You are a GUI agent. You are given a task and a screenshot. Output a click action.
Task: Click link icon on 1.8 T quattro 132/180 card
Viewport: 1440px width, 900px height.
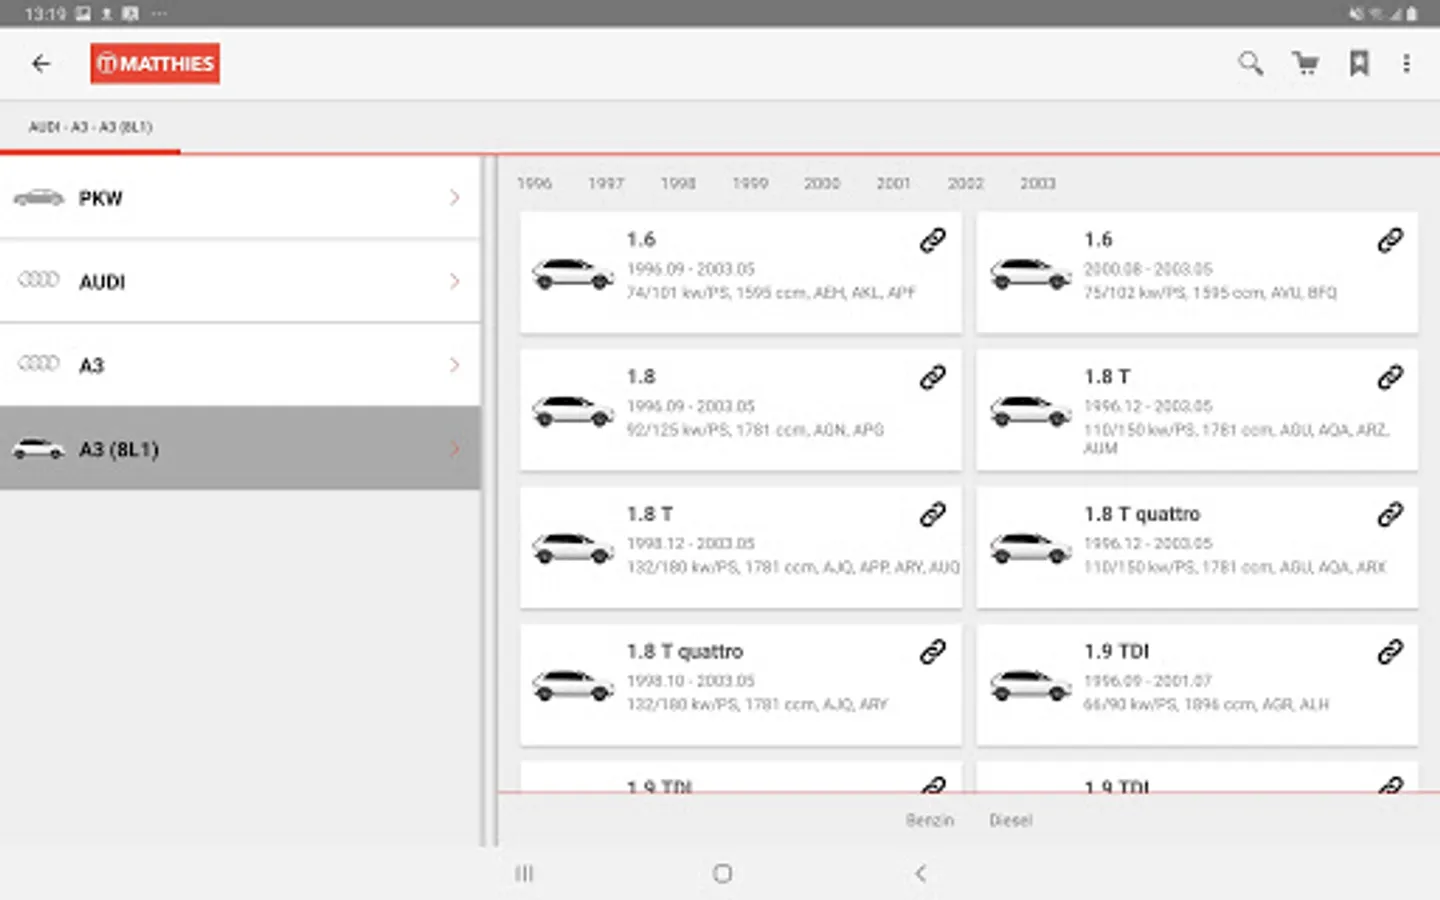[932, 652]
